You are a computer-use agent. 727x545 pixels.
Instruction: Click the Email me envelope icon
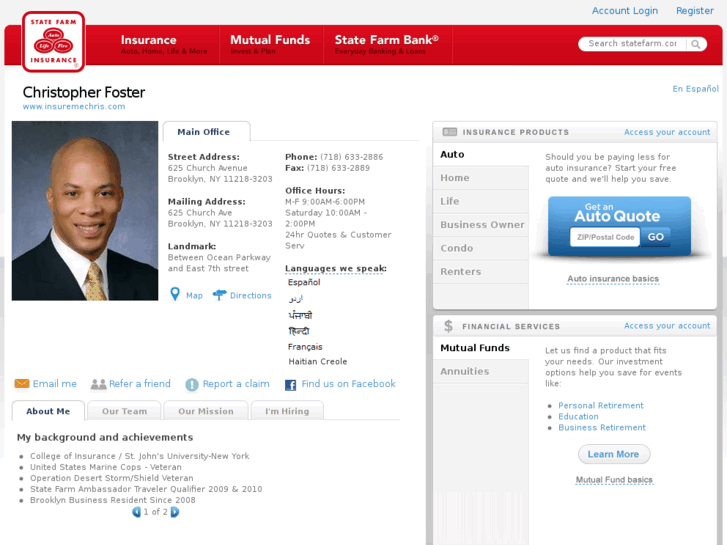click(x=22, y=384)
